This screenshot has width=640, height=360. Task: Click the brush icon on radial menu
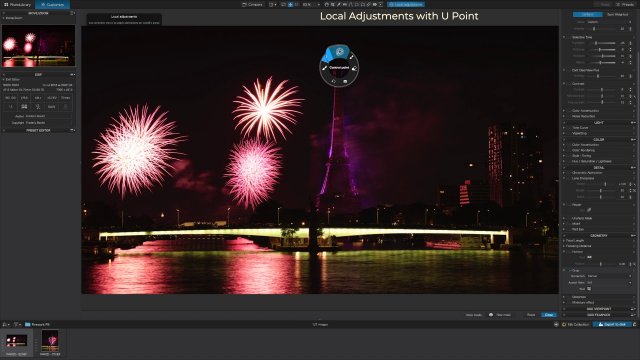pos(324,68)
